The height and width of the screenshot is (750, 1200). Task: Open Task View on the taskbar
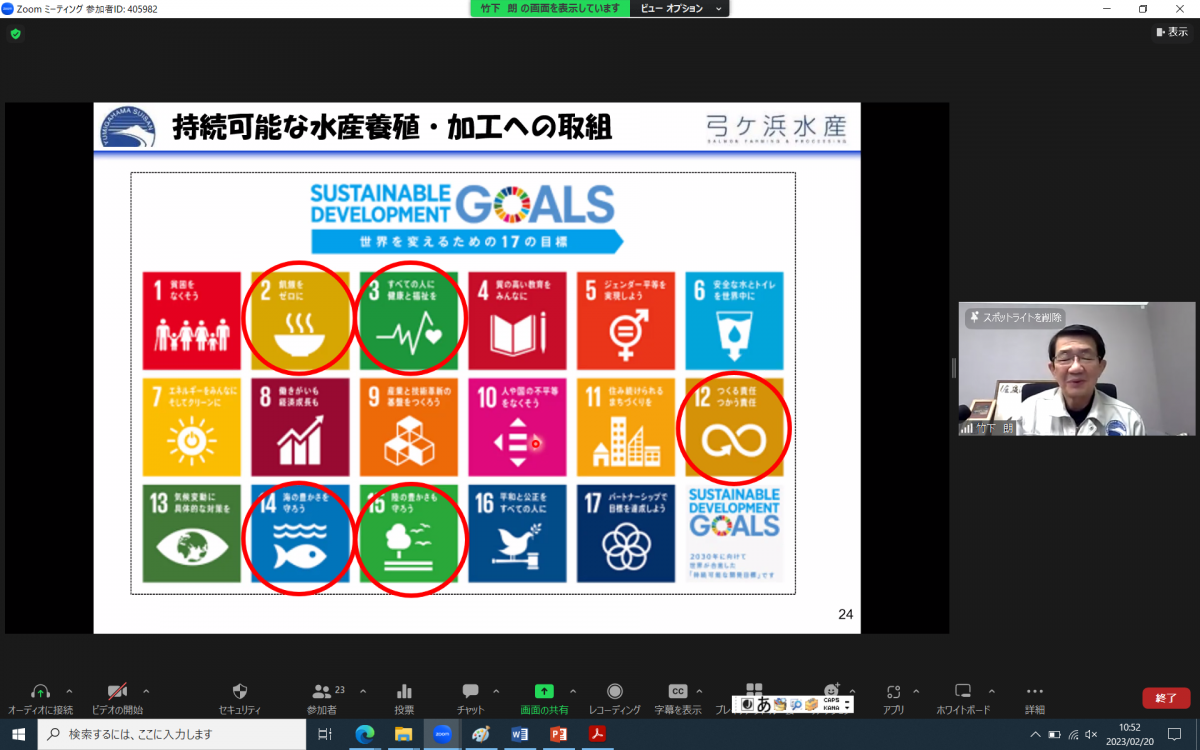pos(324,734)
